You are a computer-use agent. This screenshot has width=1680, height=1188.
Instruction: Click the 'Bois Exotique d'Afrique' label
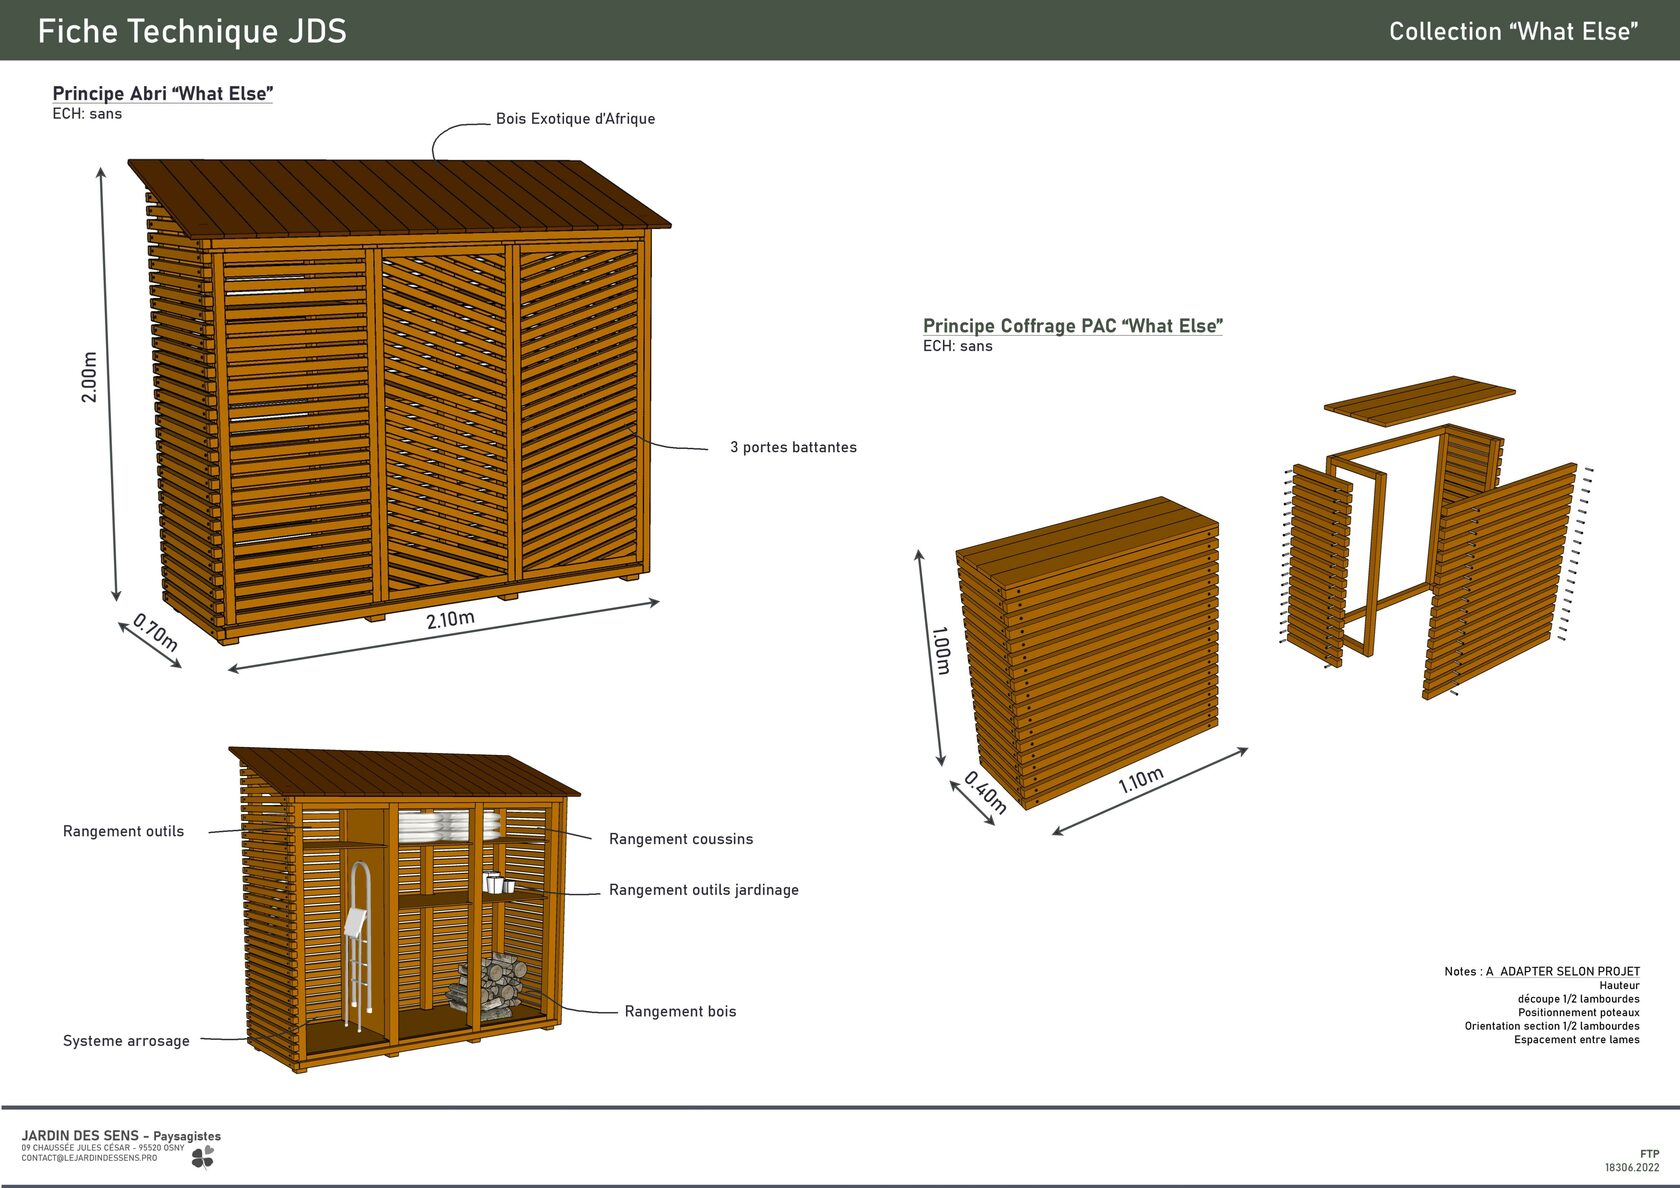pyautogui.click(x=575, y=118)
